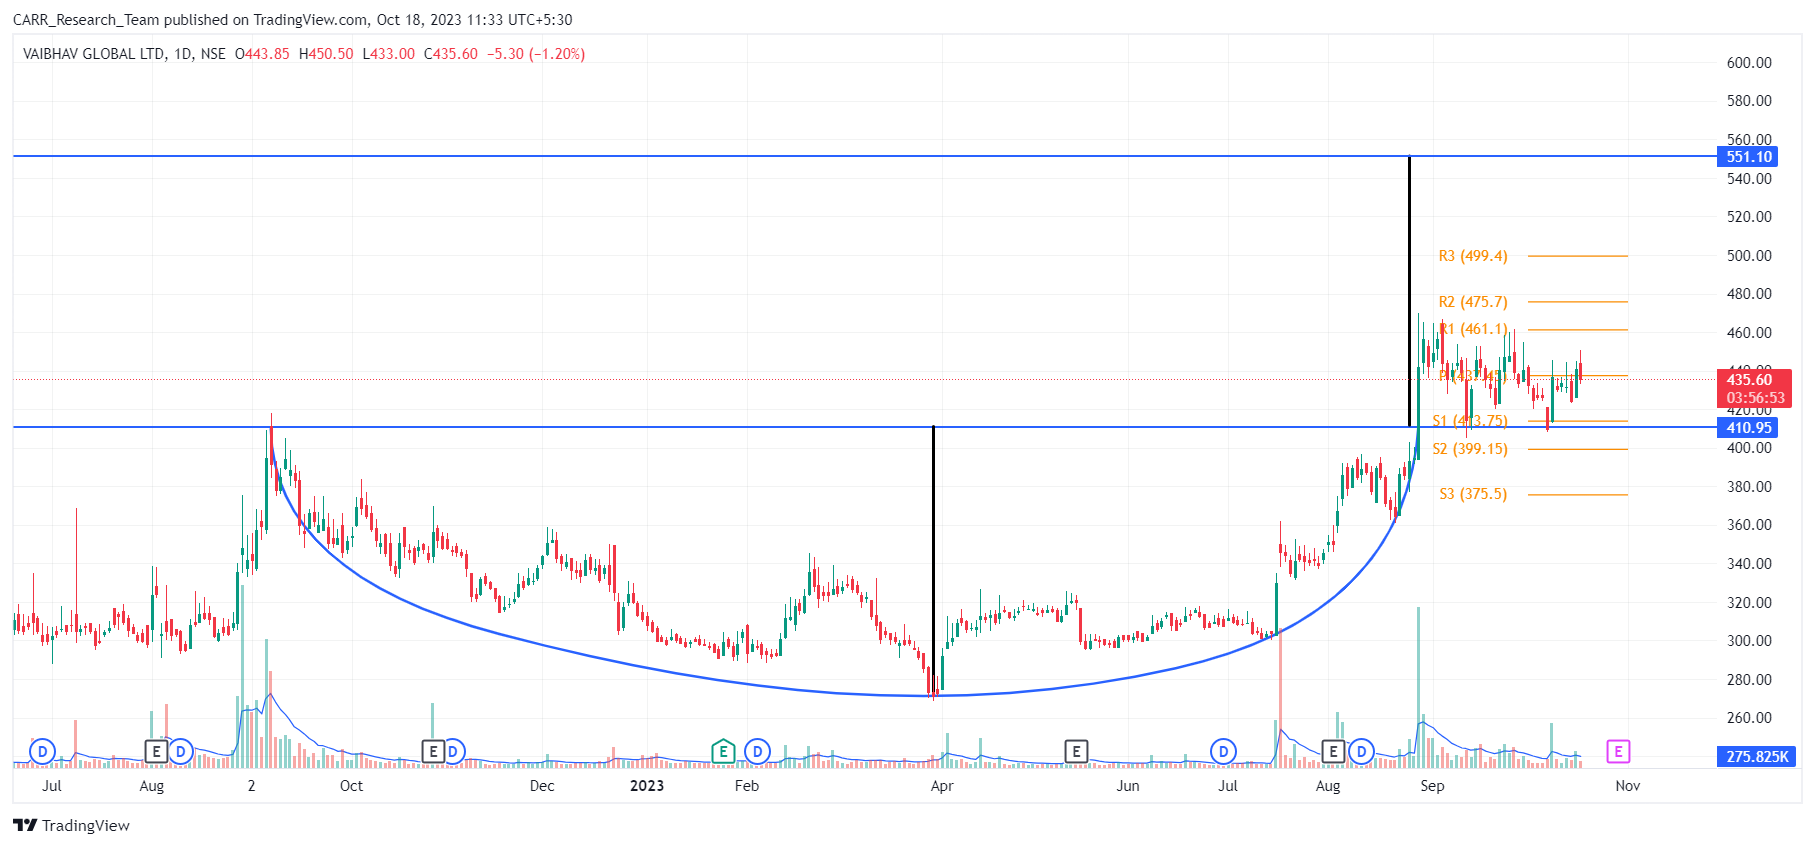This screenshot has height=847, width=1815.
Task: Open earnings E marker above first Aug label
Action: pos(156,751)
